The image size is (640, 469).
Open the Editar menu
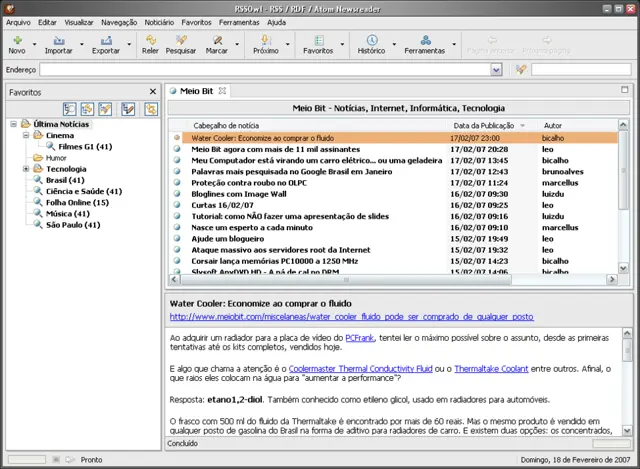pos(47,22)
